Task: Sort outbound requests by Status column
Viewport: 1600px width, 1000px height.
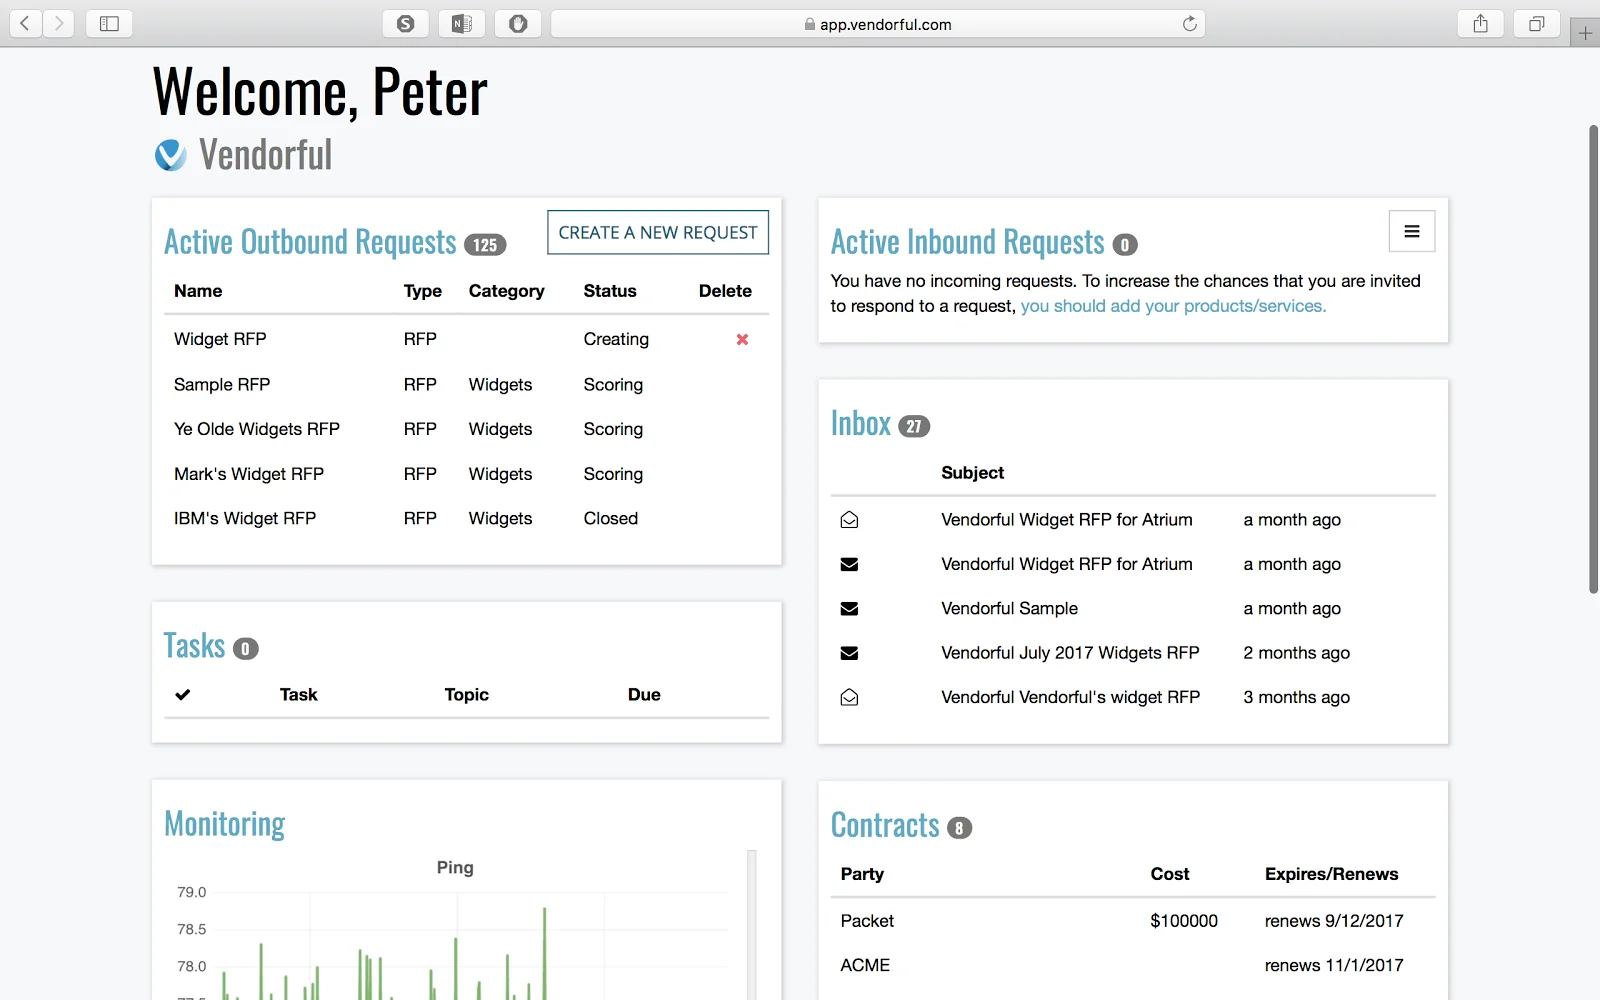Action: click(x=610, y=291)
